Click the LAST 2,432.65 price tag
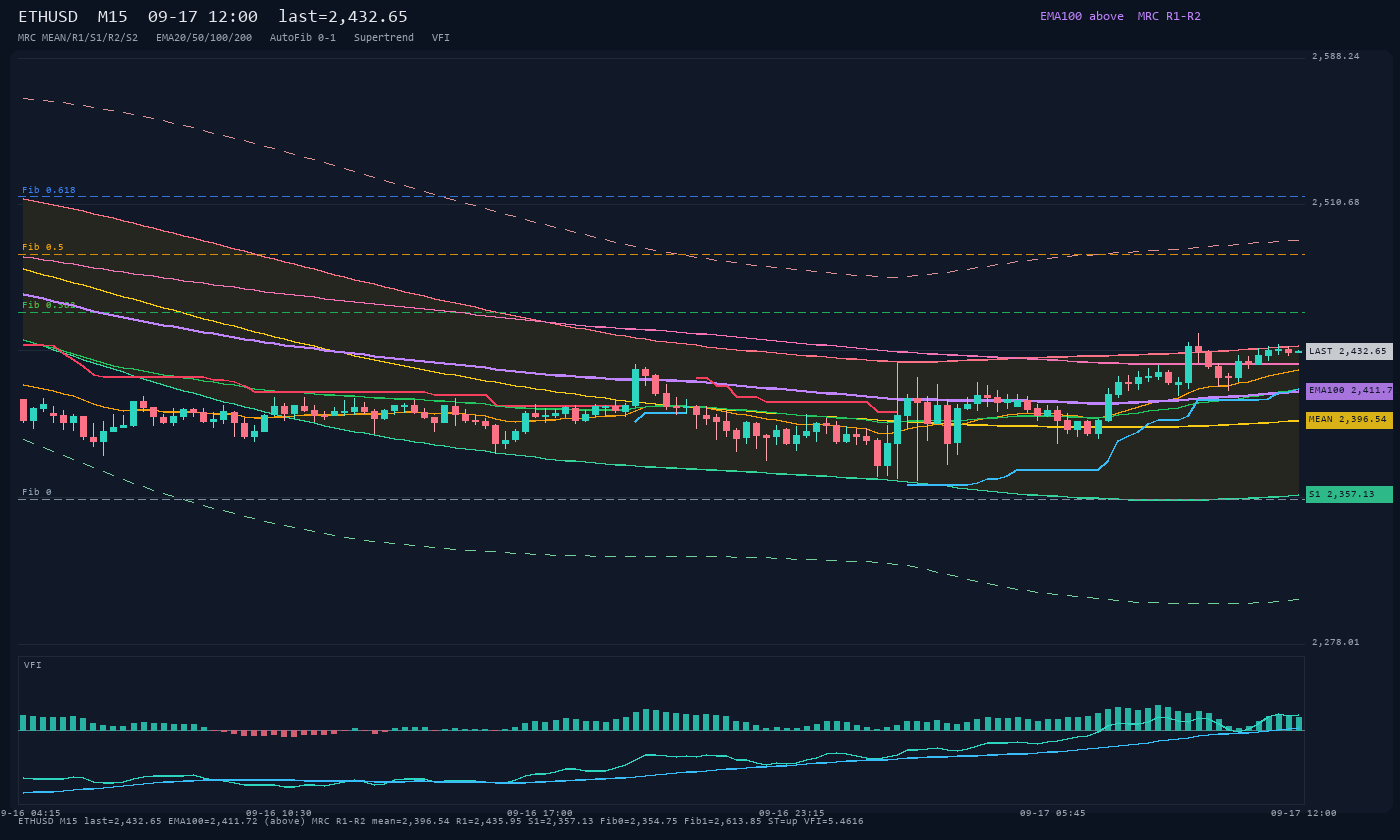 1349,351
